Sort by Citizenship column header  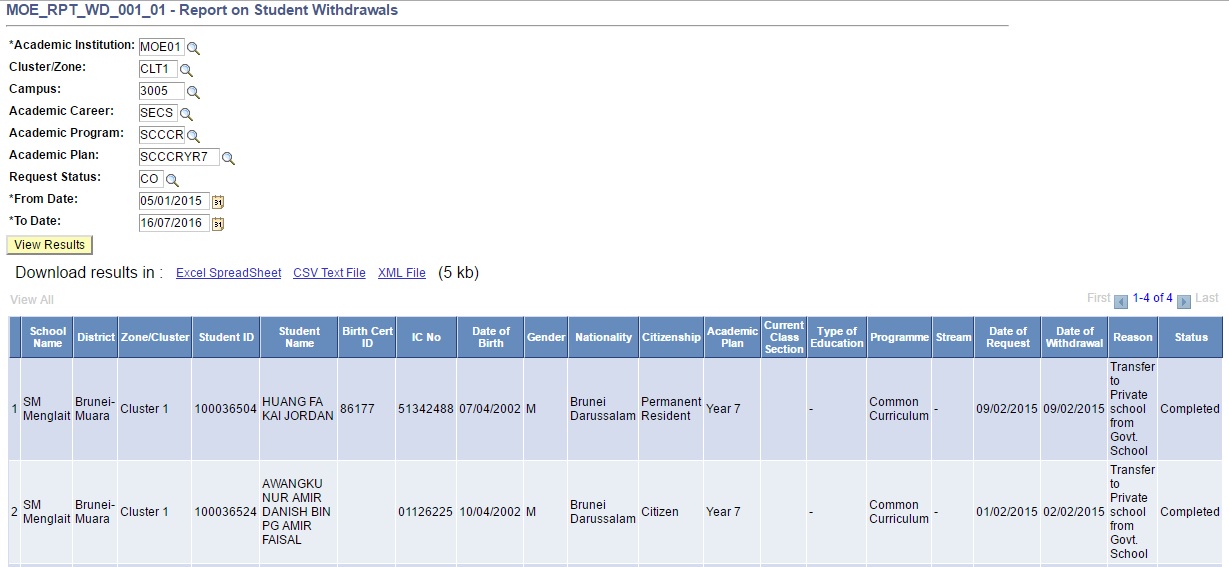(671, 338)
